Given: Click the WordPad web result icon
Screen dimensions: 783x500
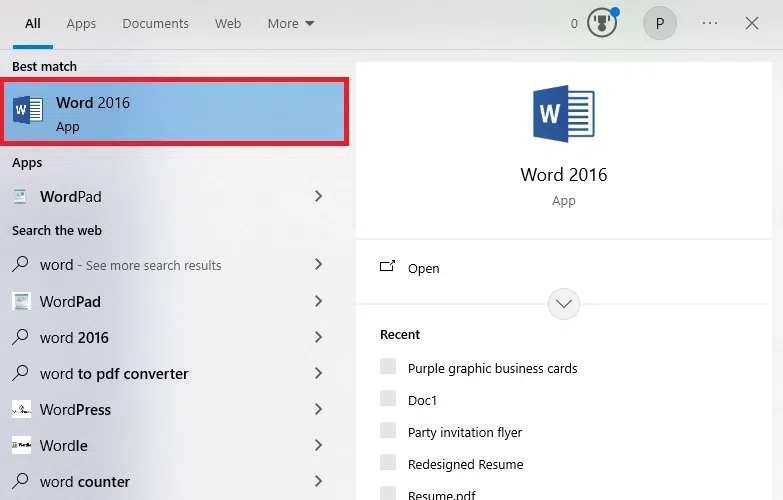Looking at the screenshot, I should (x=21, y=301).
